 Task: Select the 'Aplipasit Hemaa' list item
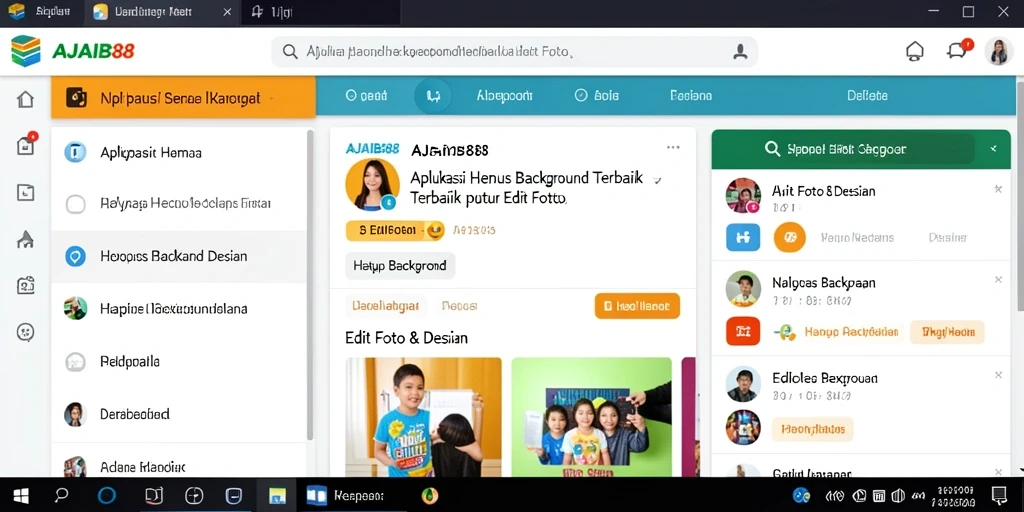point(178,153)
